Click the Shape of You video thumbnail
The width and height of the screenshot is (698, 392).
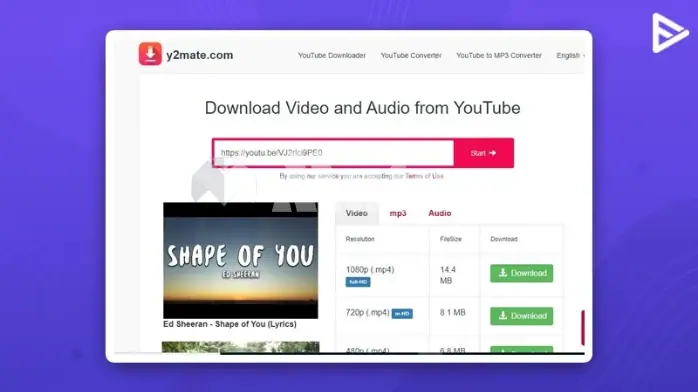click(240, 260)
